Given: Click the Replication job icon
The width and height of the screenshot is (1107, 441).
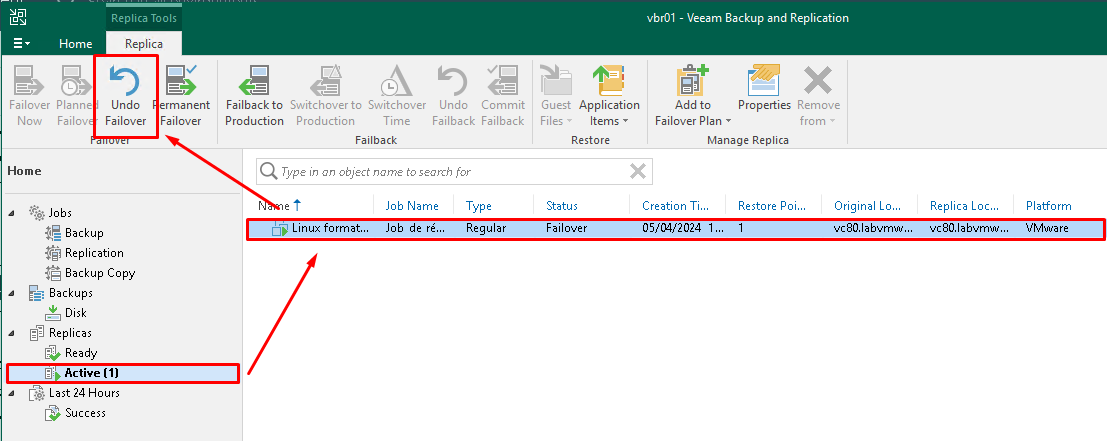Looking at the screenshot, I should [x=53, y=253].
